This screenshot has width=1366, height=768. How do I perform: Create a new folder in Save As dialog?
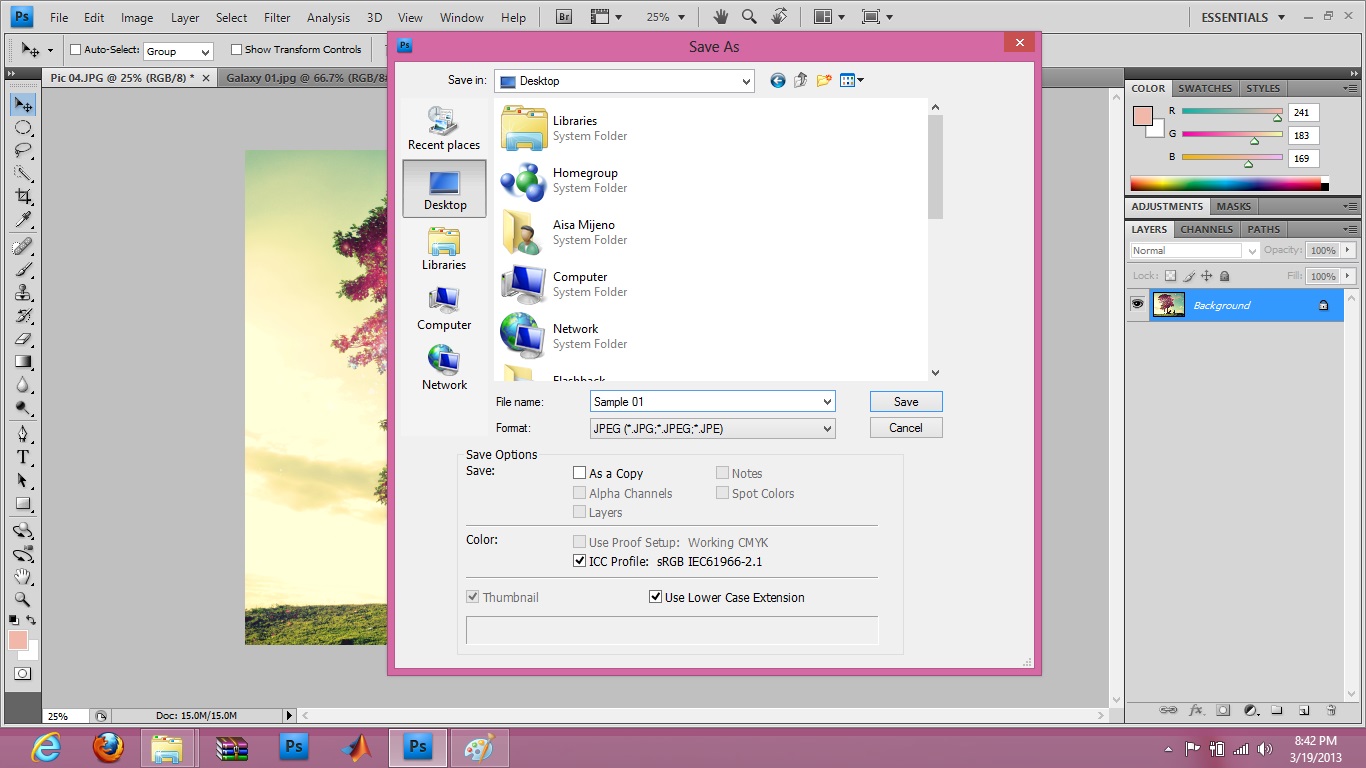[x=824, y=81]
